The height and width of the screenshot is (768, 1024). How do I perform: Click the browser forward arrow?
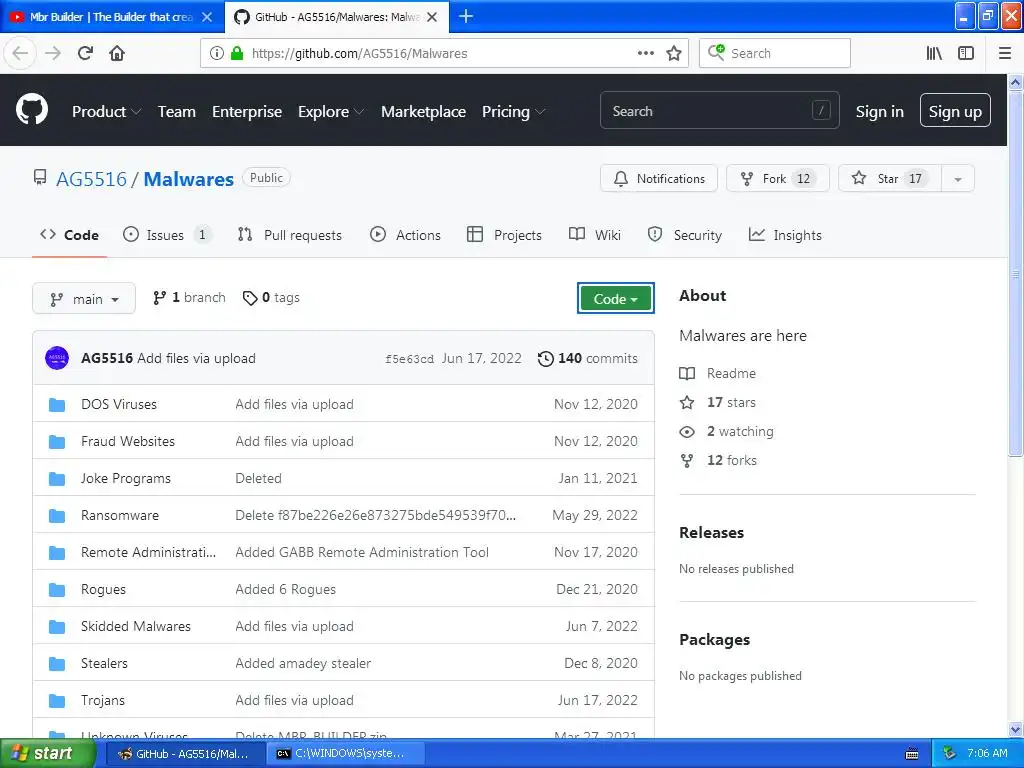pyautogui.click(x=53, y=53)
